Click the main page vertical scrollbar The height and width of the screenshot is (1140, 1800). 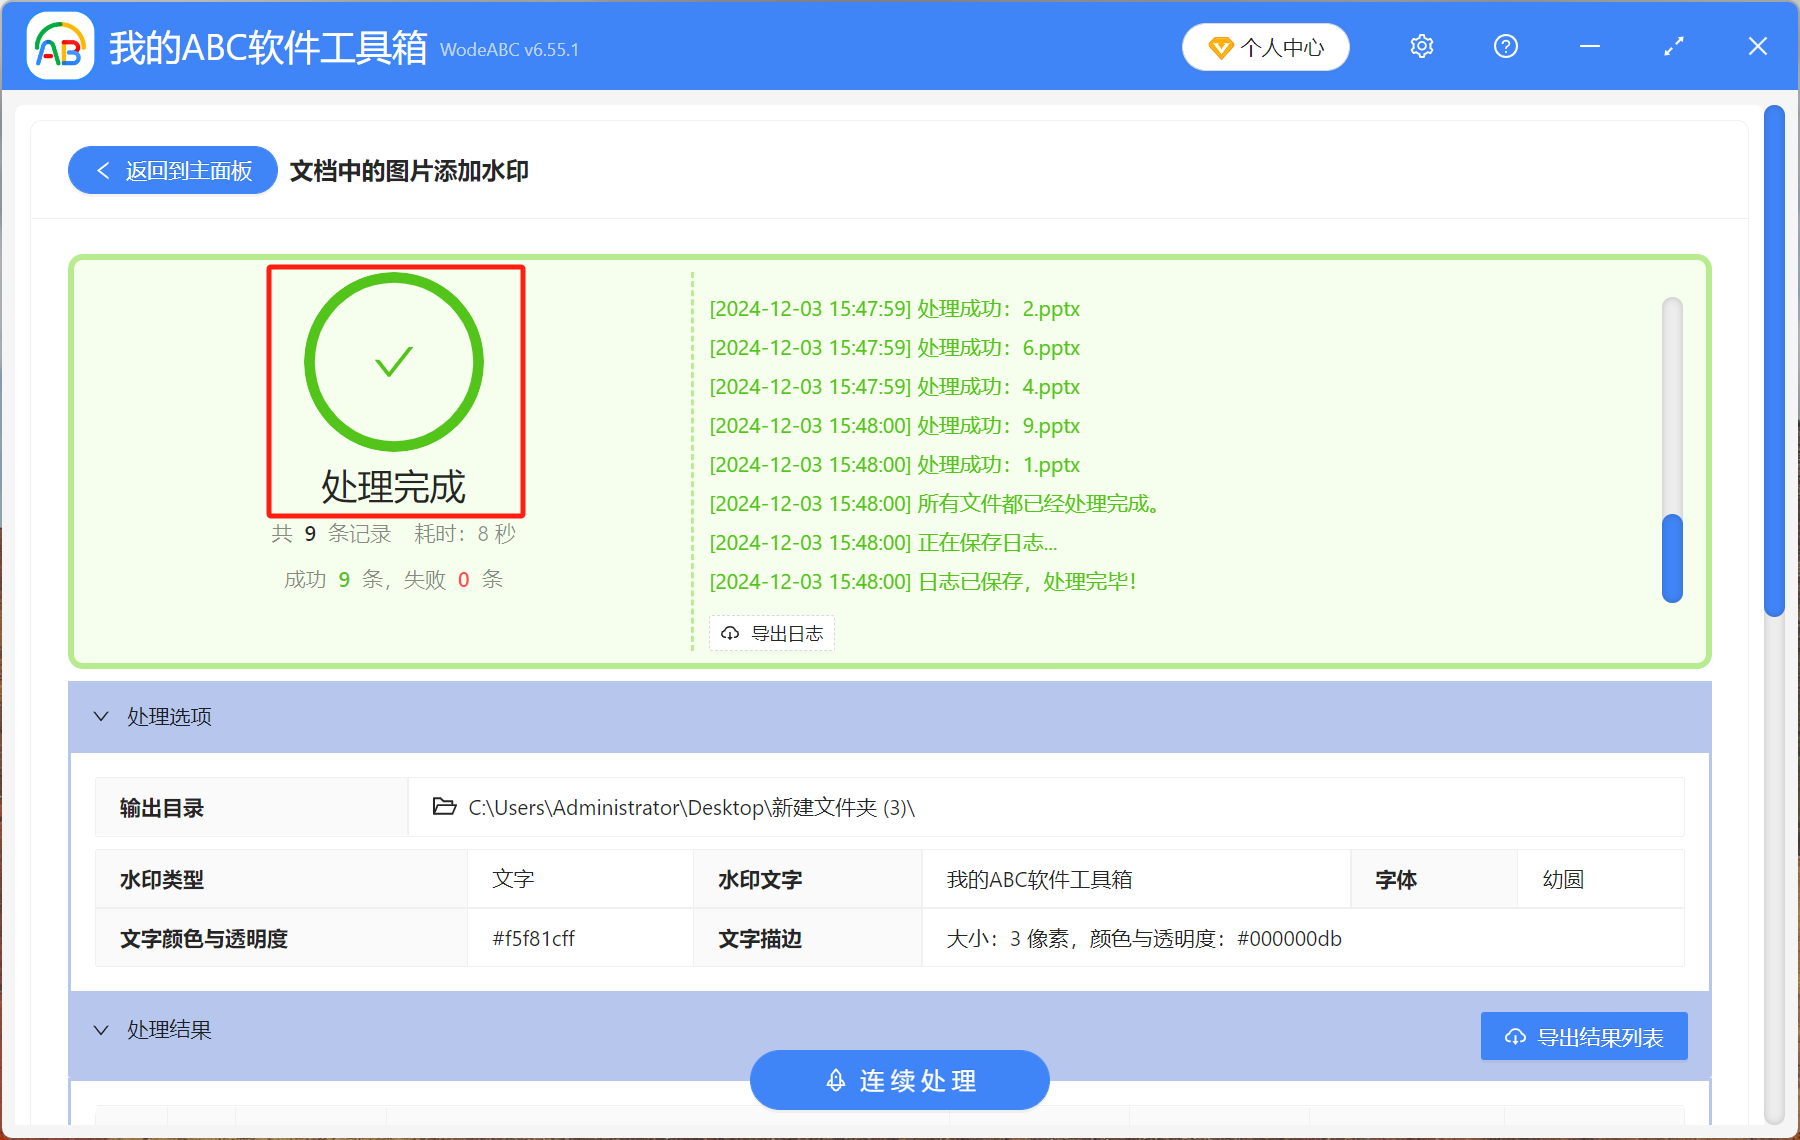(x=1774, y=360)
